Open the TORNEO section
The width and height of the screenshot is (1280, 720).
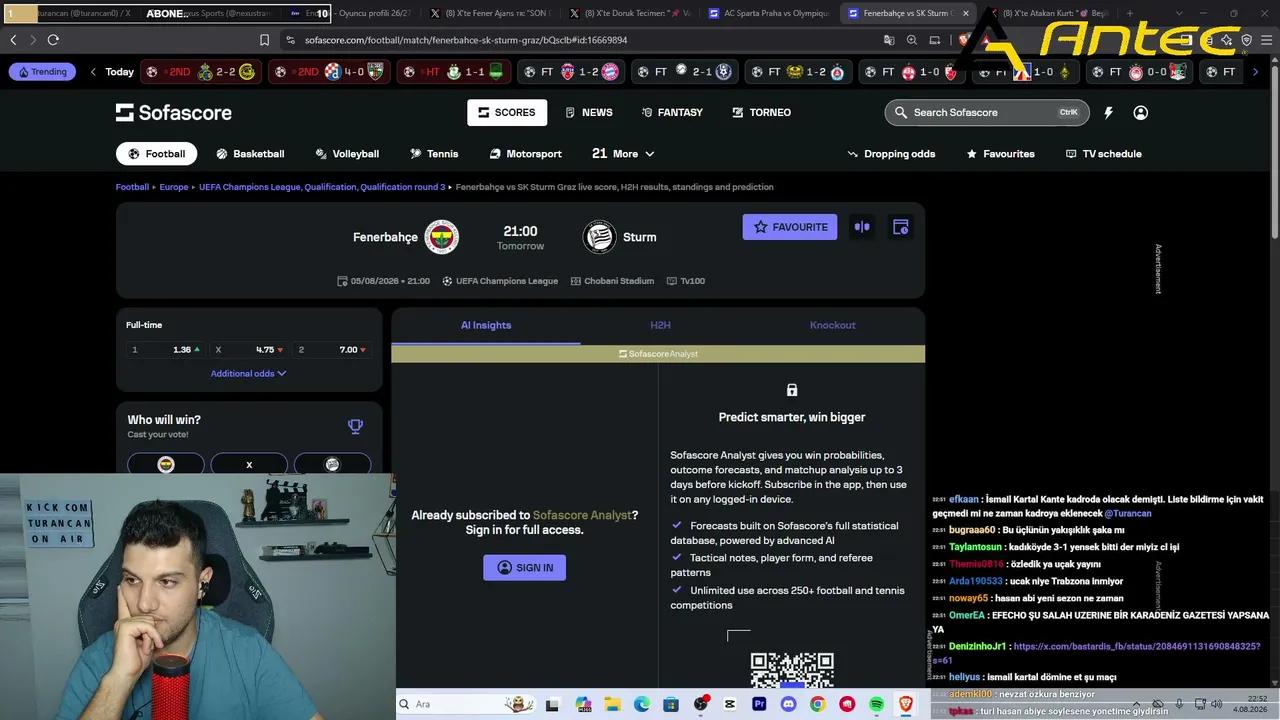[x=762, y=113]
